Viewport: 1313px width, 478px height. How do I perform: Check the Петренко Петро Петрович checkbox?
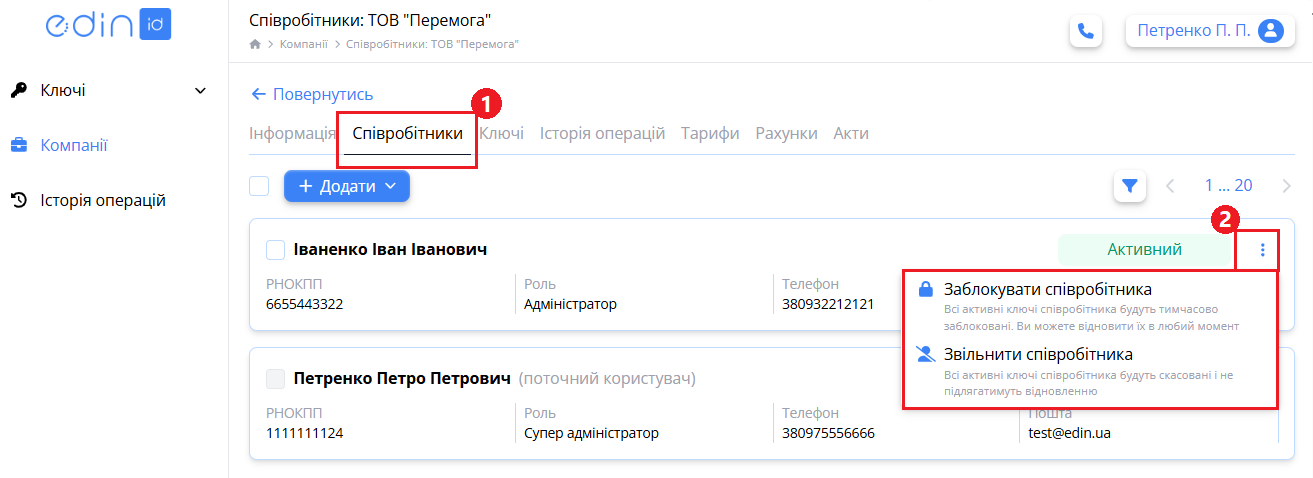[276, 379]
